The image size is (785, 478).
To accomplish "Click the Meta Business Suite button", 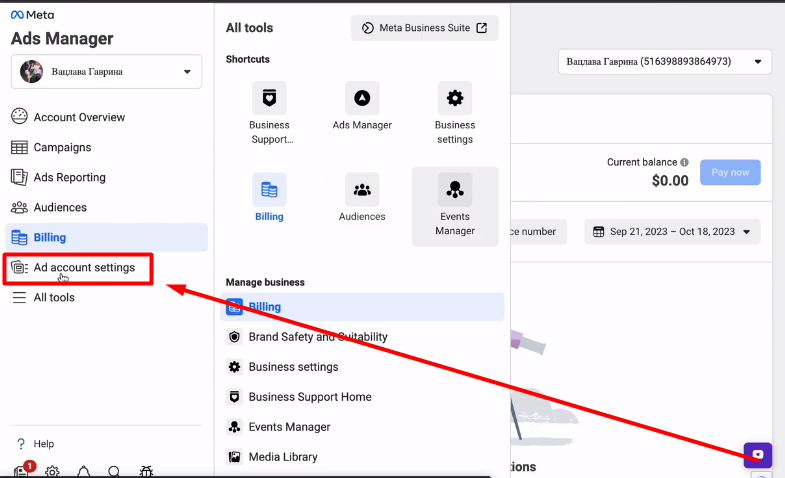I will [424, 28].
